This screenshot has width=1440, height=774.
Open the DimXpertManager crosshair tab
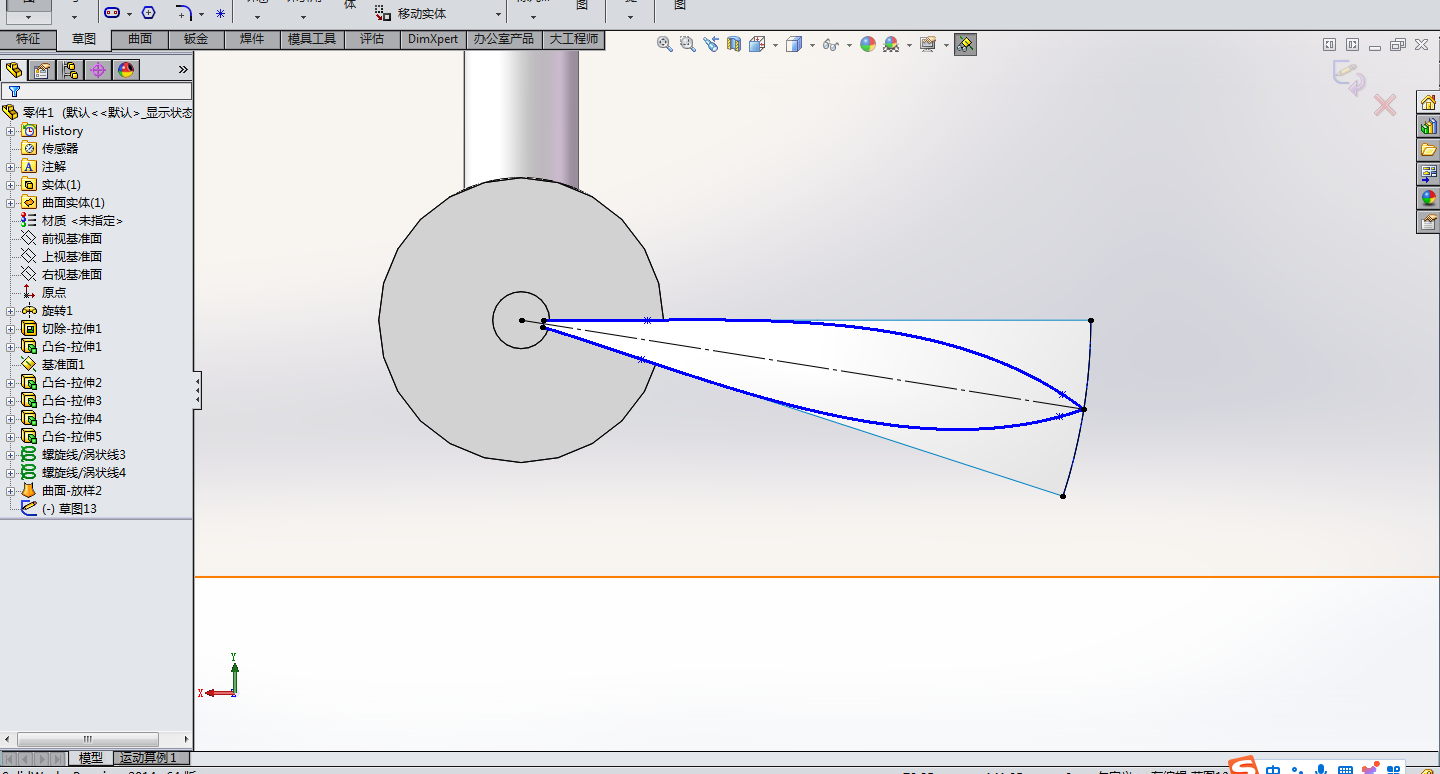click(x=98, y=70)
